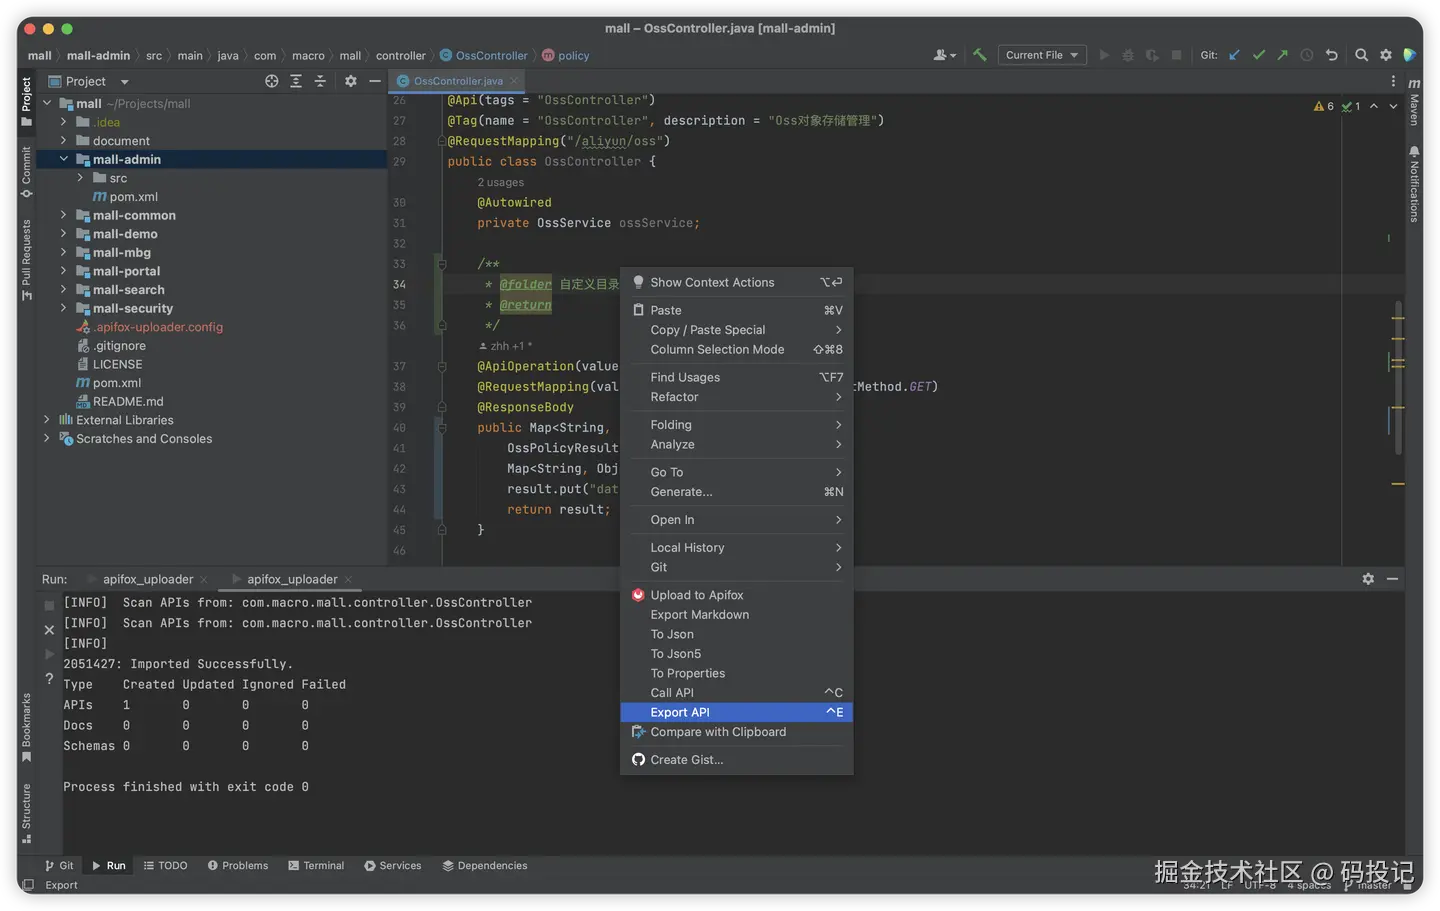
Task: Click the Rollback undo arrow icon
Action: pyautogui.click(x=1331, y=55)
